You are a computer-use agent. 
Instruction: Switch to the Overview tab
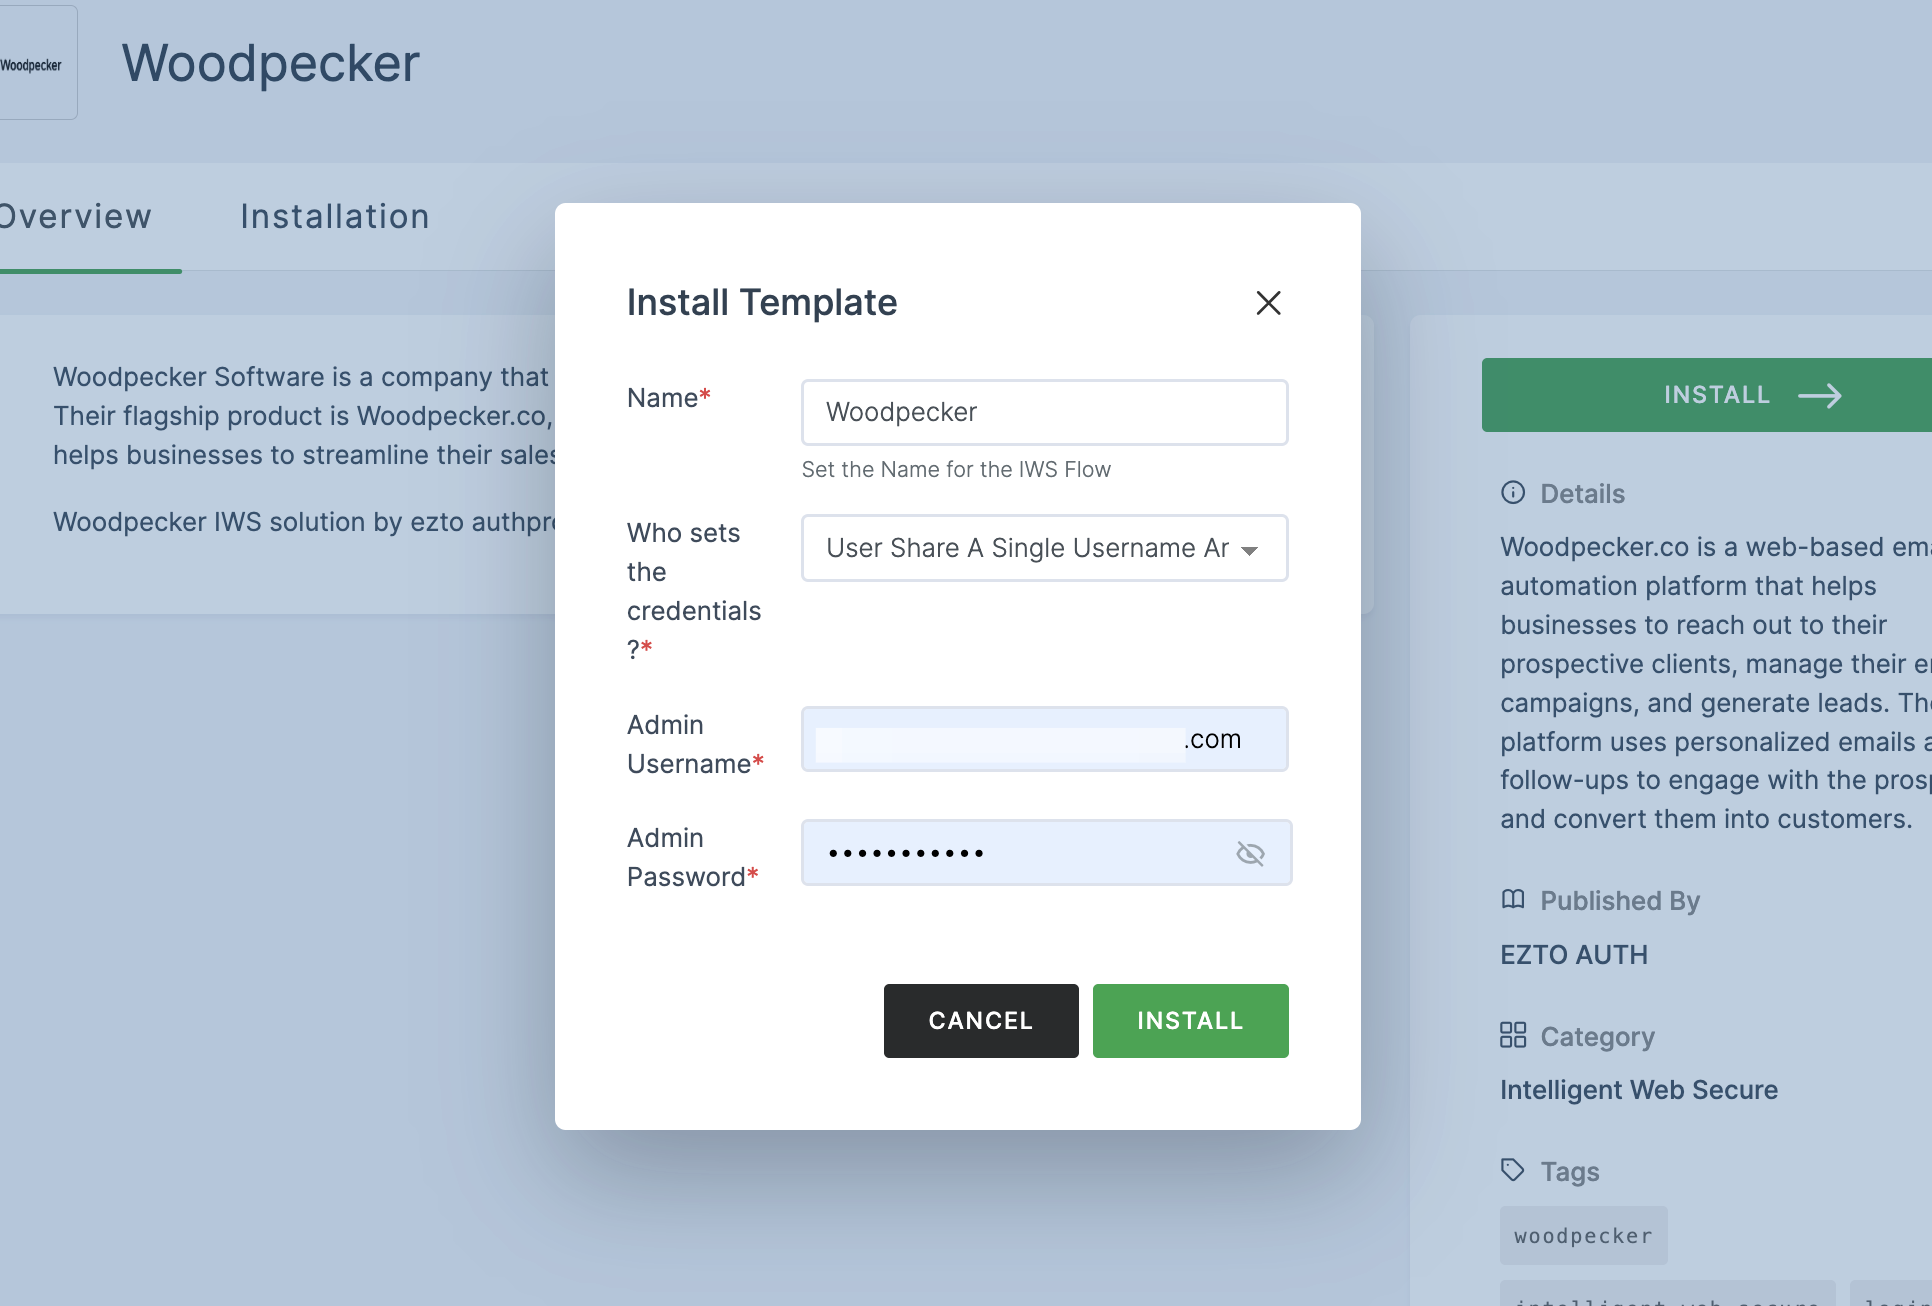tap(74, 216)
